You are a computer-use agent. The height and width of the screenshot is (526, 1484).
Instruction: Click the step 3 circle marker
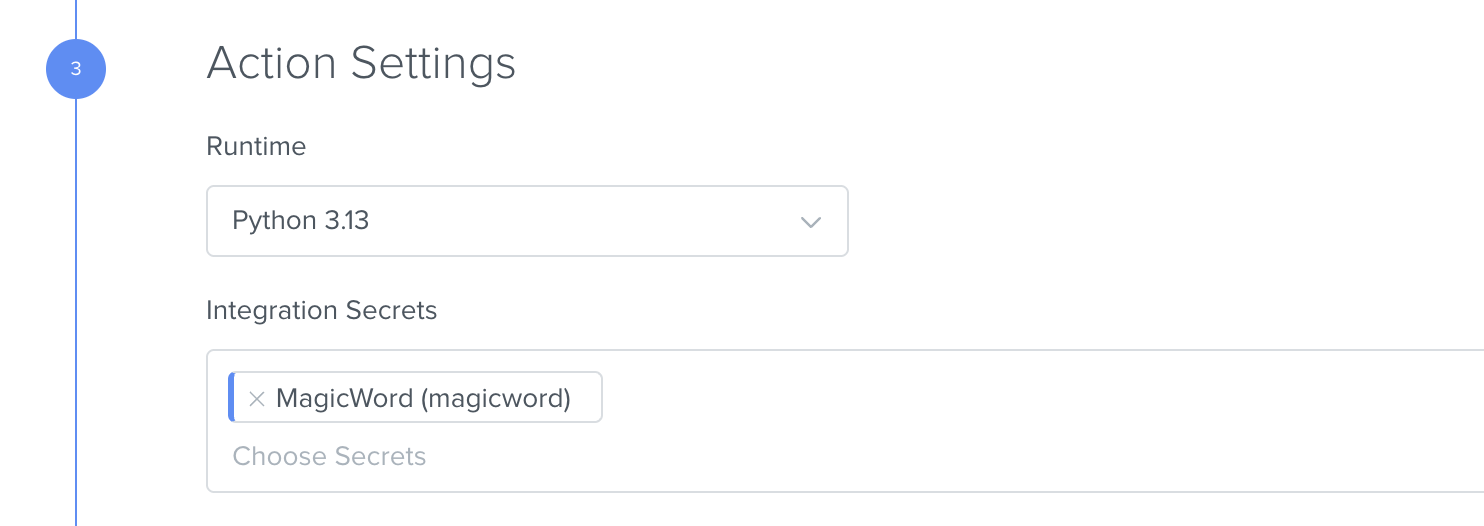click(x=76, y=69)
